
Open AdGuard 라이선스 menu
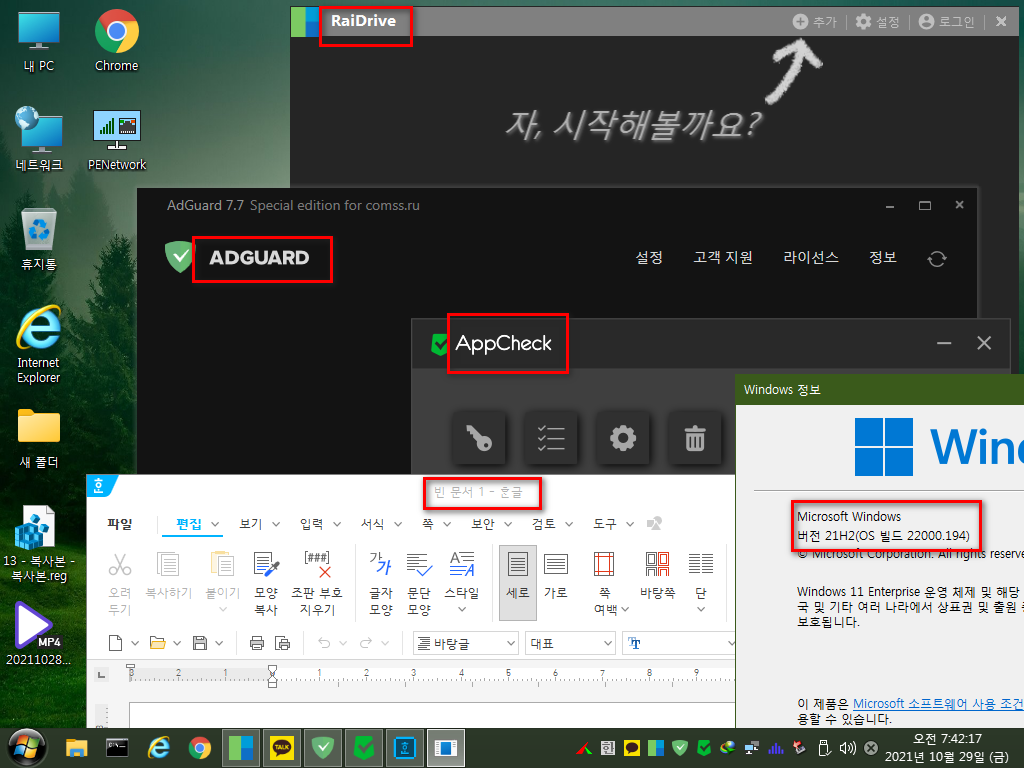click(x=810, y=257)
